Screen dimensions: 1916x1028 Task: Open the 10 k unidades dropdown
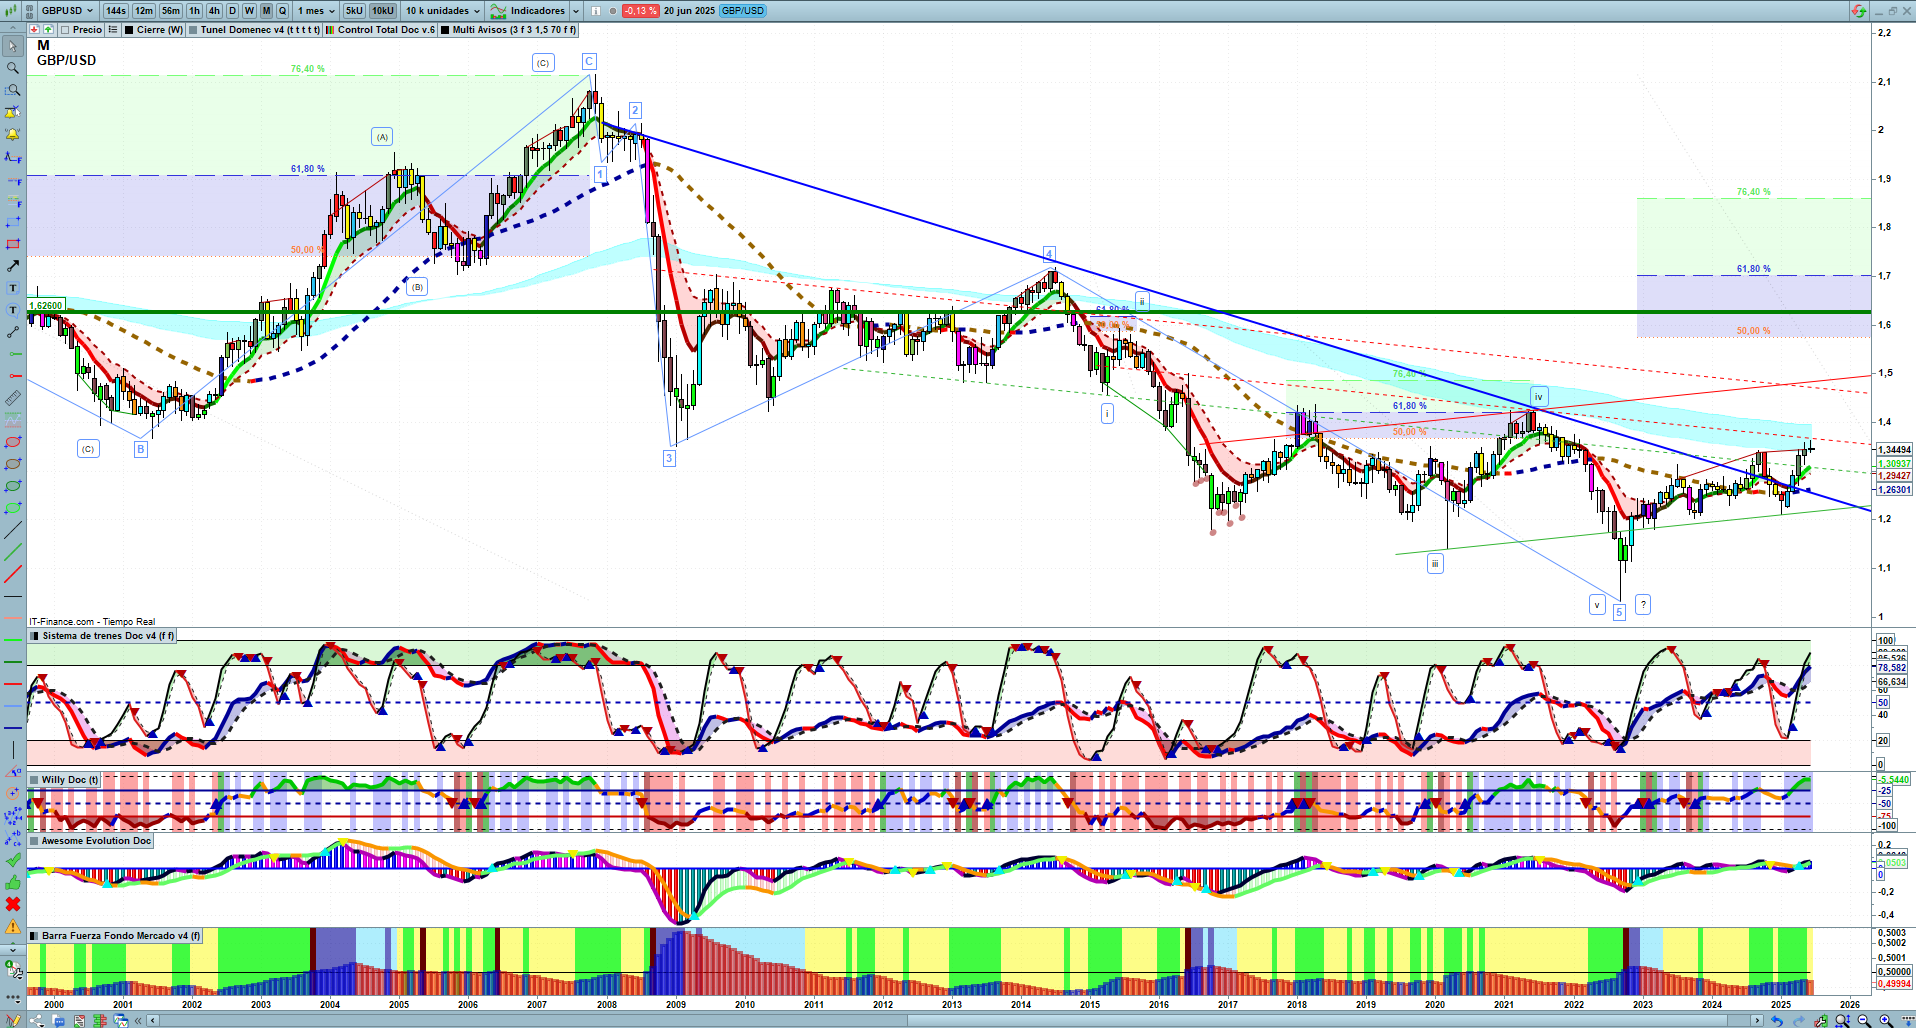tap(442, 11)
